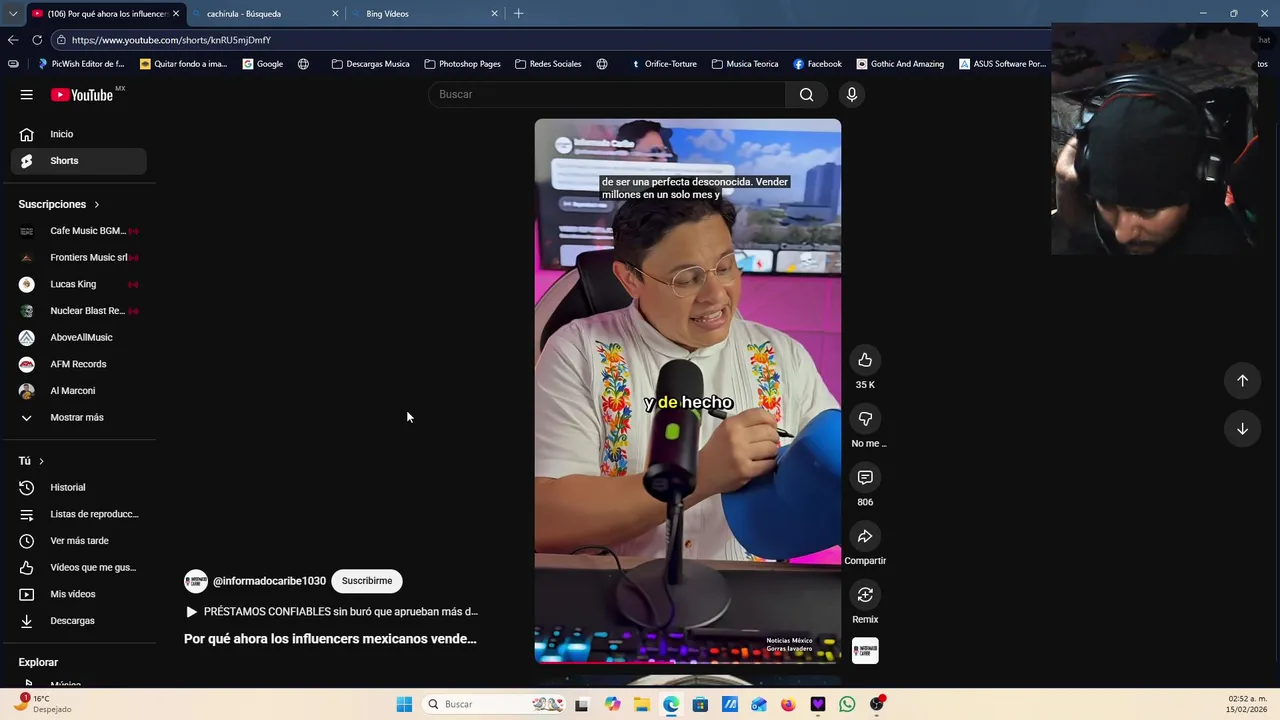Open AFM Records channel
This screenshot has height=720, width=1280.
tap(78, 364)
